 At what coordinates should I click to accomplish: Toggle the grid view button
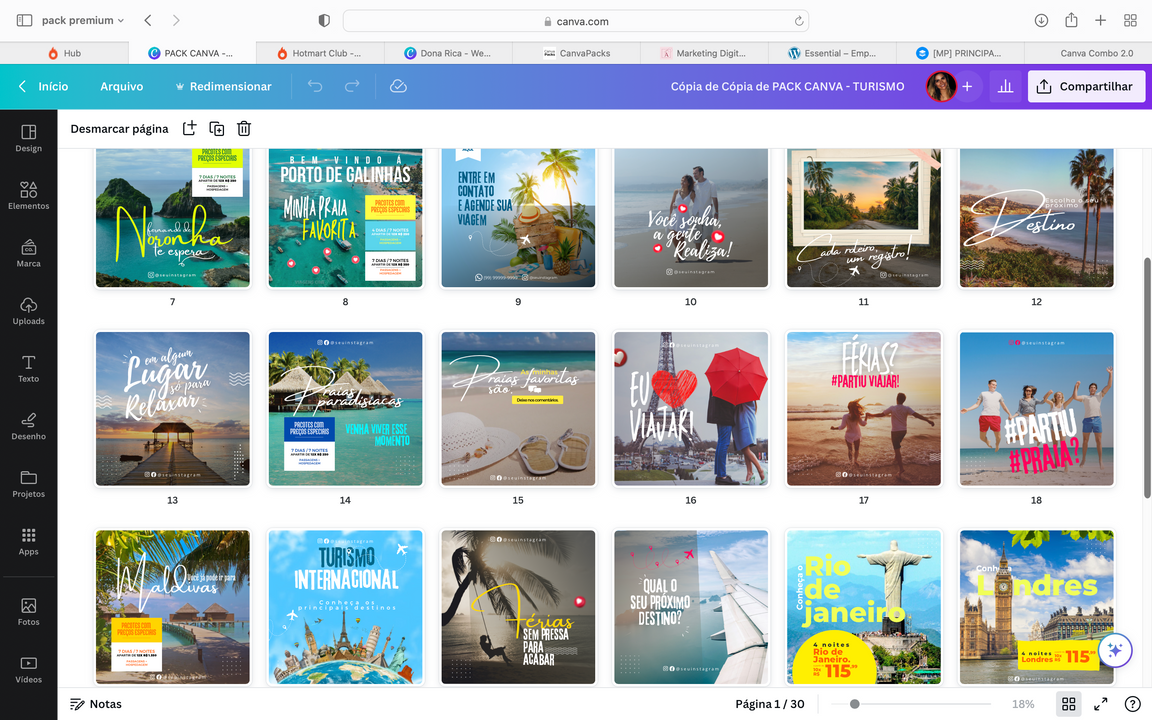[x=1068, y=704]
